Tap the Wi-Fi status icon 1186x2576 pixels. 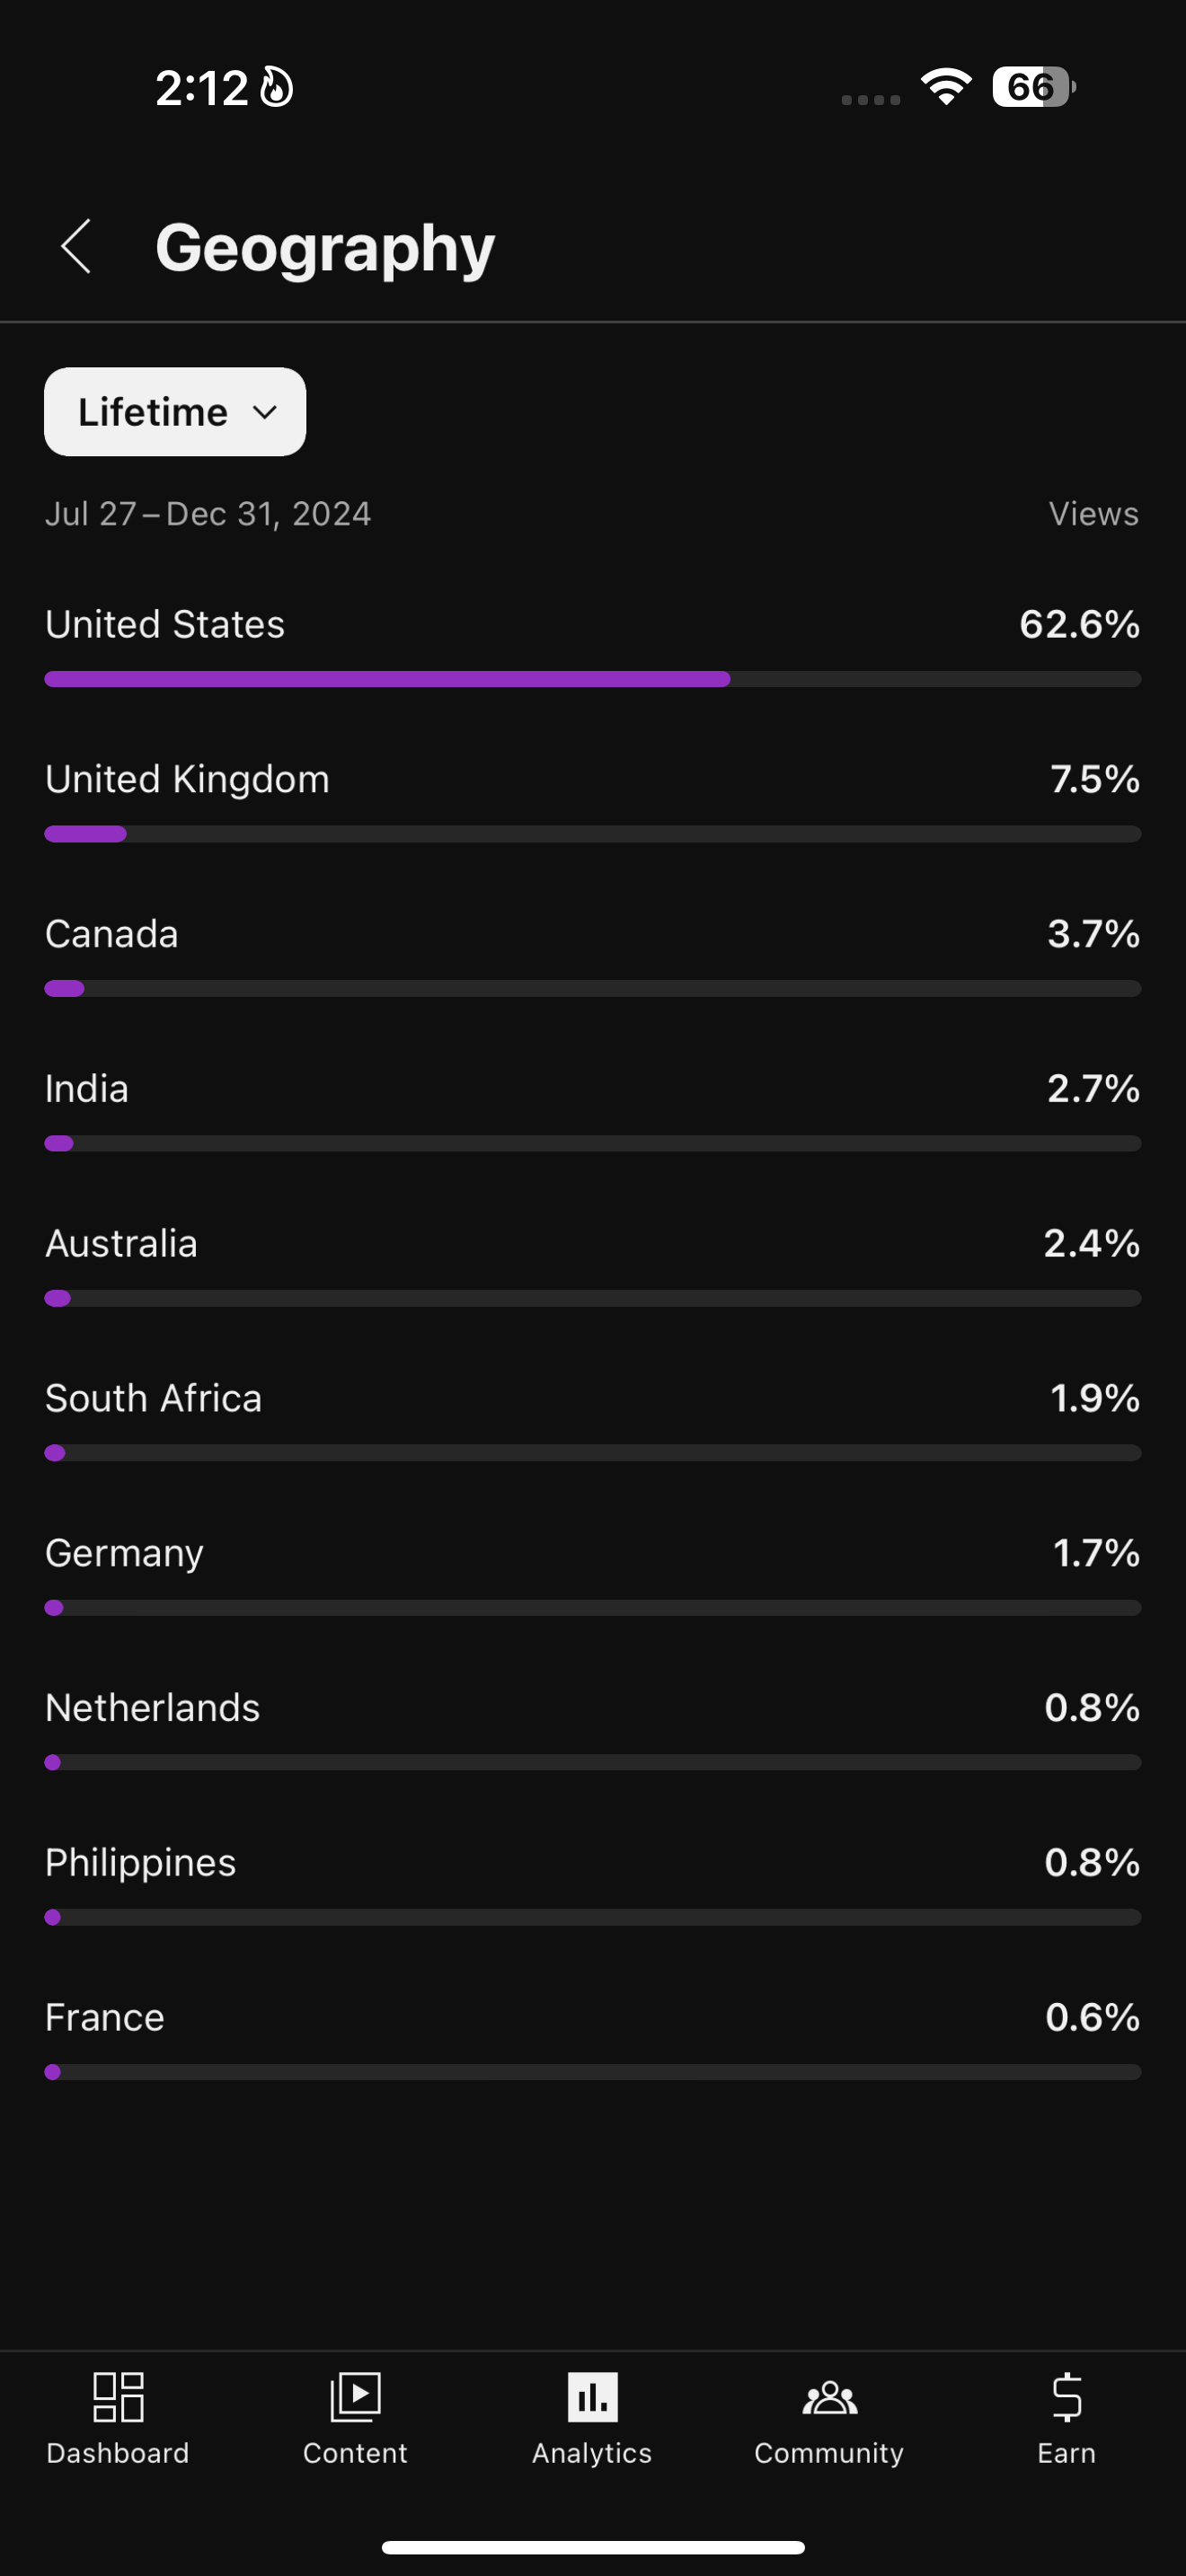tap(946, 87)
